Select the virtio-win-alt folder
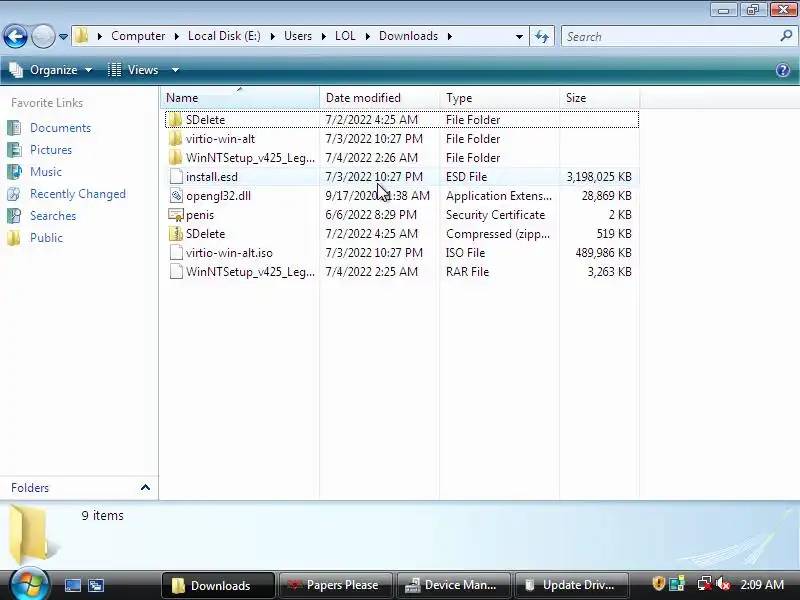Image resolution: width=800 pixels, height=600 pixels. 220,139
